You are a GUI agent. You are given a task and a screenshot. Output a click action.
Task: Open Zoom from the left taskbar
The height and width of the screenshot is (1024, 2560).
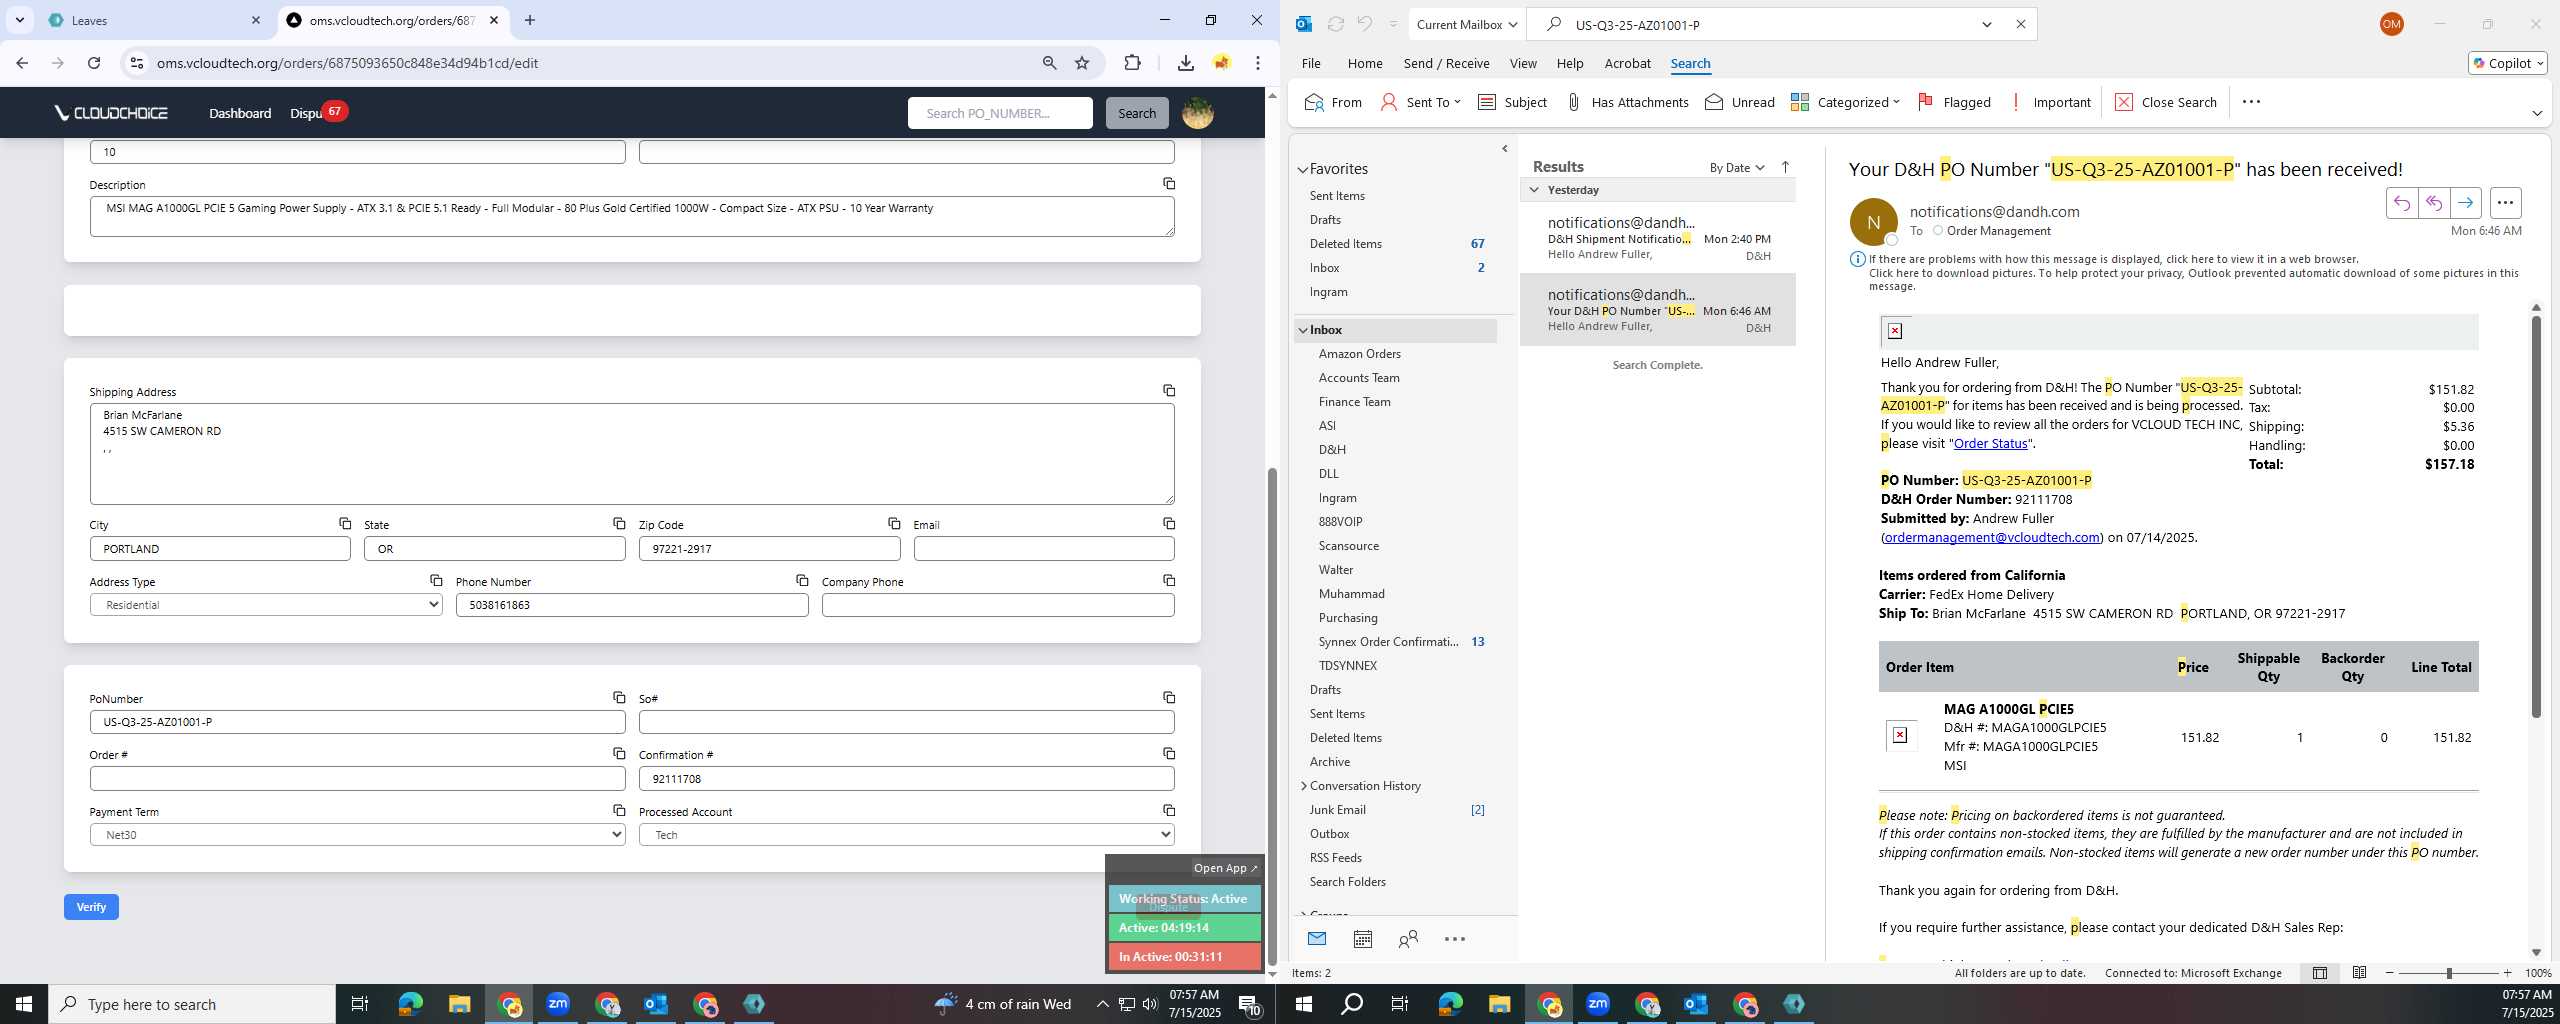coord(557,1004)
